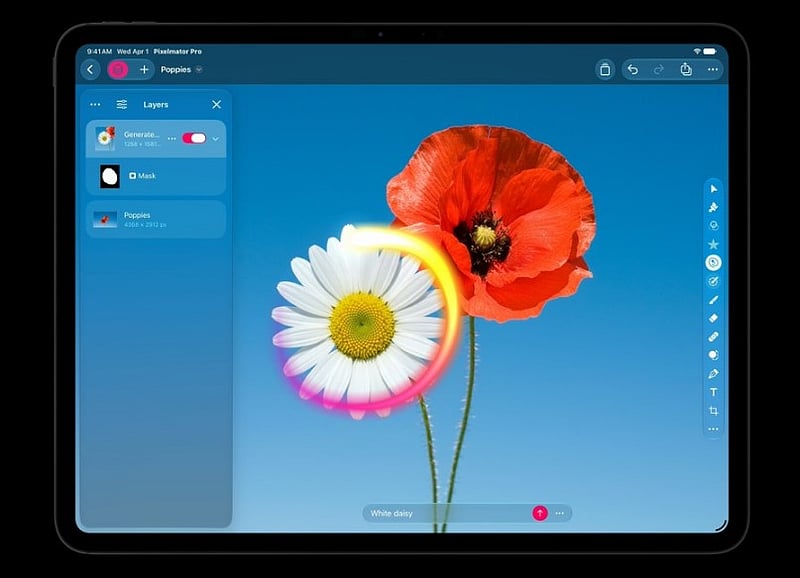This screenshot has height=578, width=800.
Task: Open the Layers panel filter sliders icon
Action: tap(122, 105)
